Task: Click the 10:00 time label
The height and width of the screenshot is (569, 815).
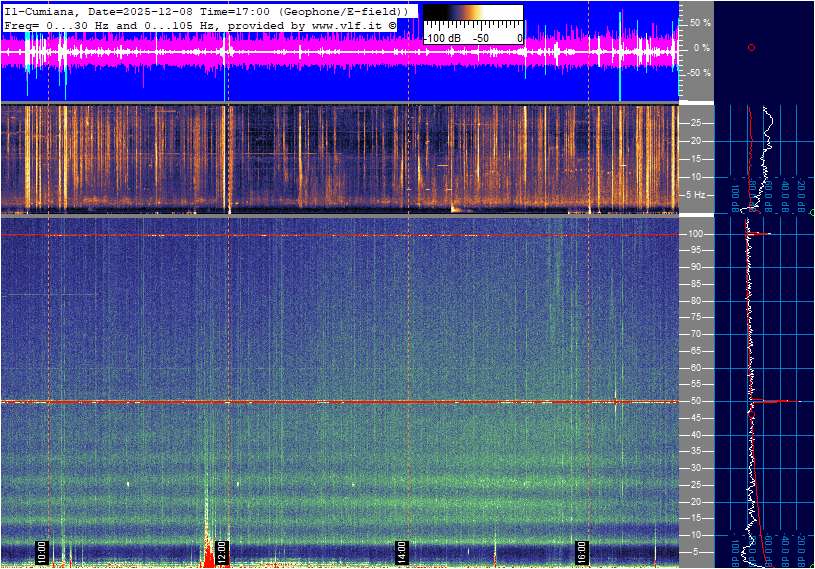Action: (x=41, y=552)
